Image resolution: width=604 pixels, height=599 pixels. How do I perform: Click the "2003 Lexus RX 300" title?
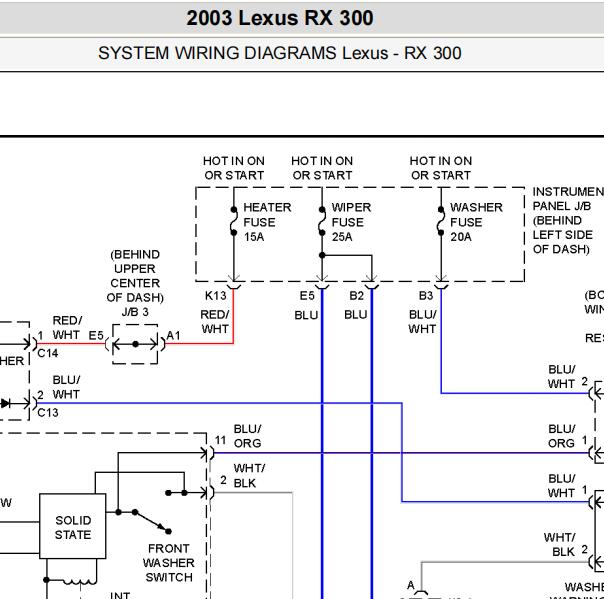pyautogui.click(x=280, y=18)
